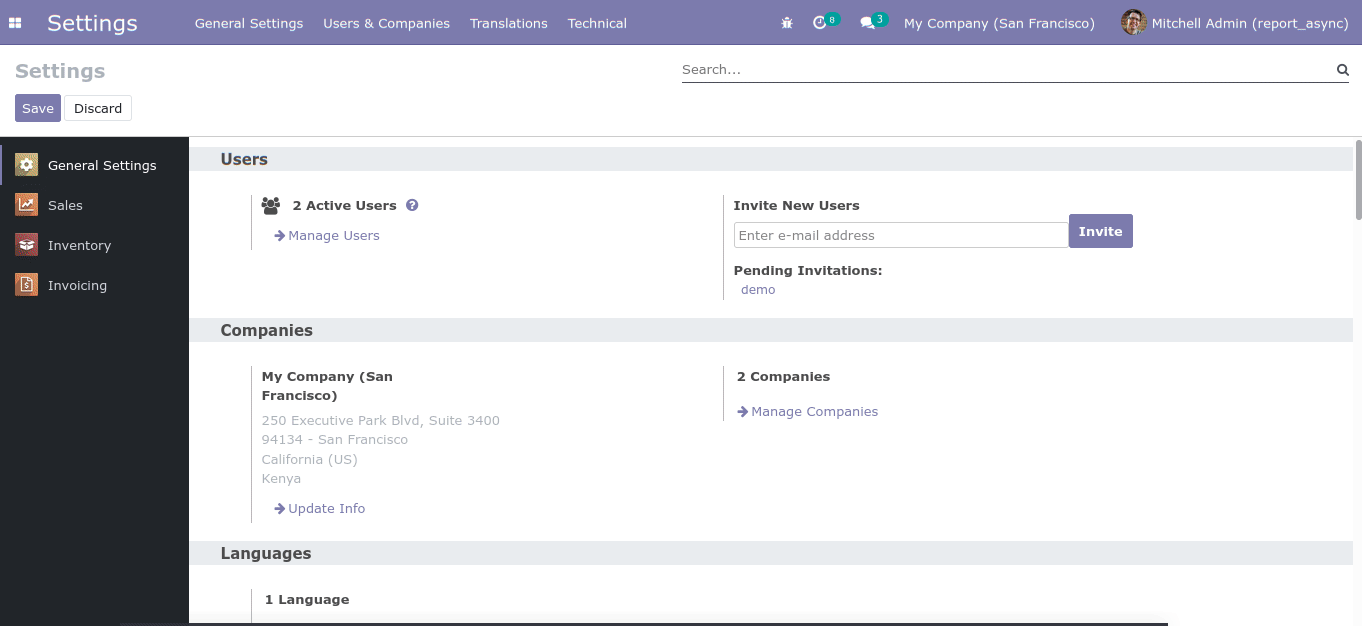The image size is (1362, 626).
Task: Open the conversations chat icon
Action: click(x=868, y=23)
